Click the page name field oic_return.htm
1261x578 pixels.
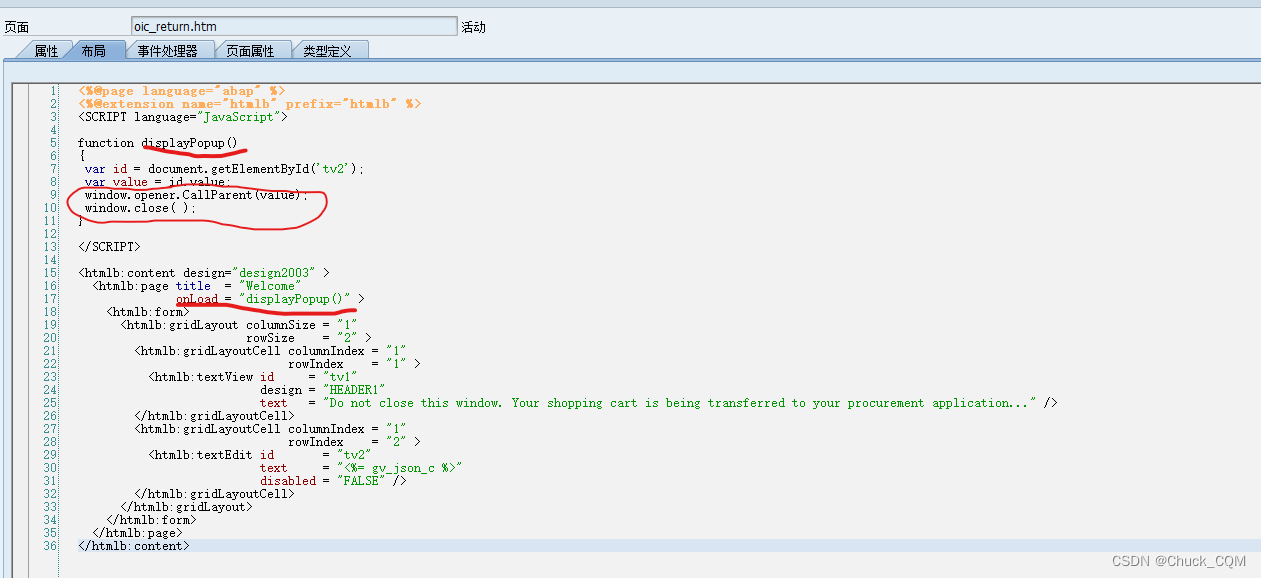294,26
